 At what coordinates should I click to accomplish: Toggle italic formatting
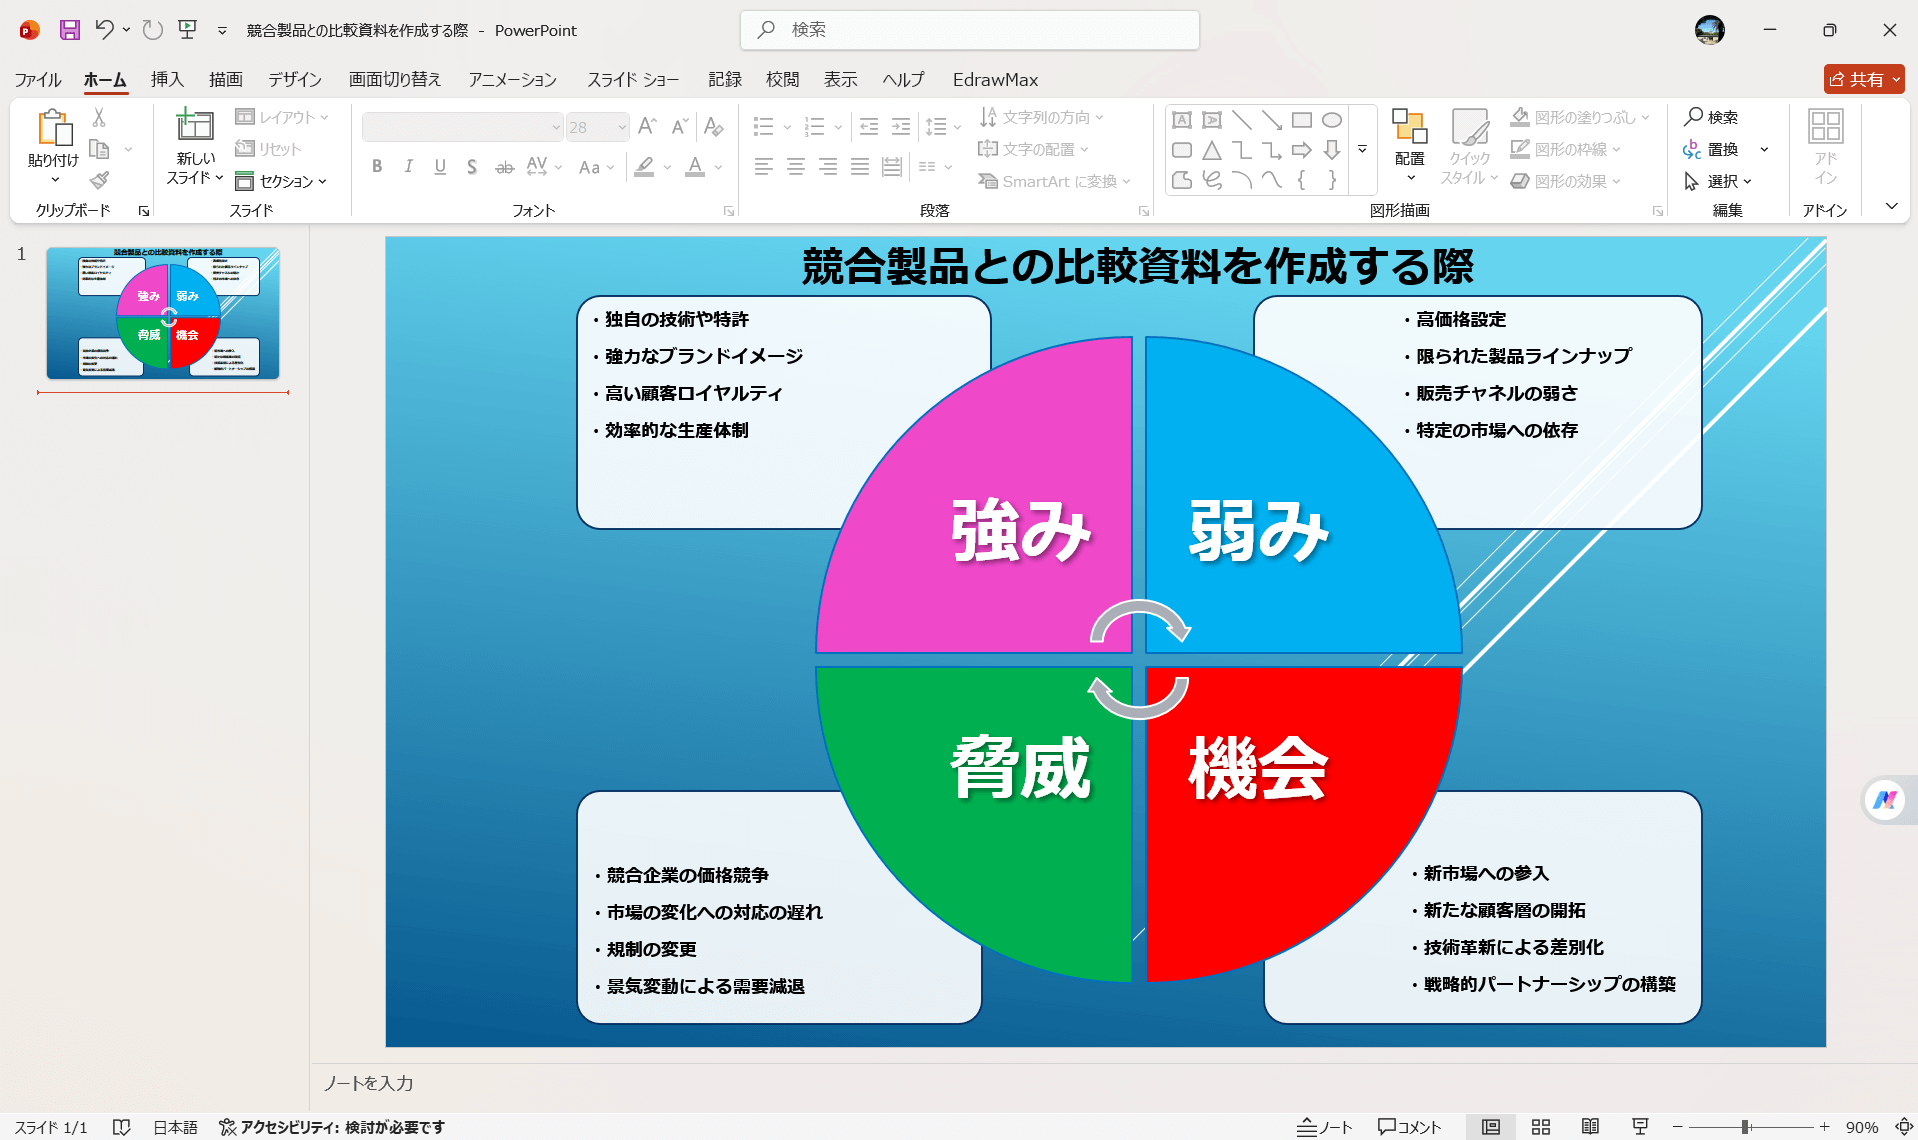(x=408, y=167)
